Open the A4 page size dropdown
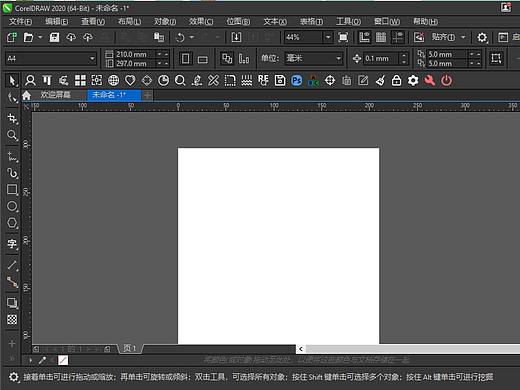Viewport: 520px width, 390px height. click(x=92, y=59)
